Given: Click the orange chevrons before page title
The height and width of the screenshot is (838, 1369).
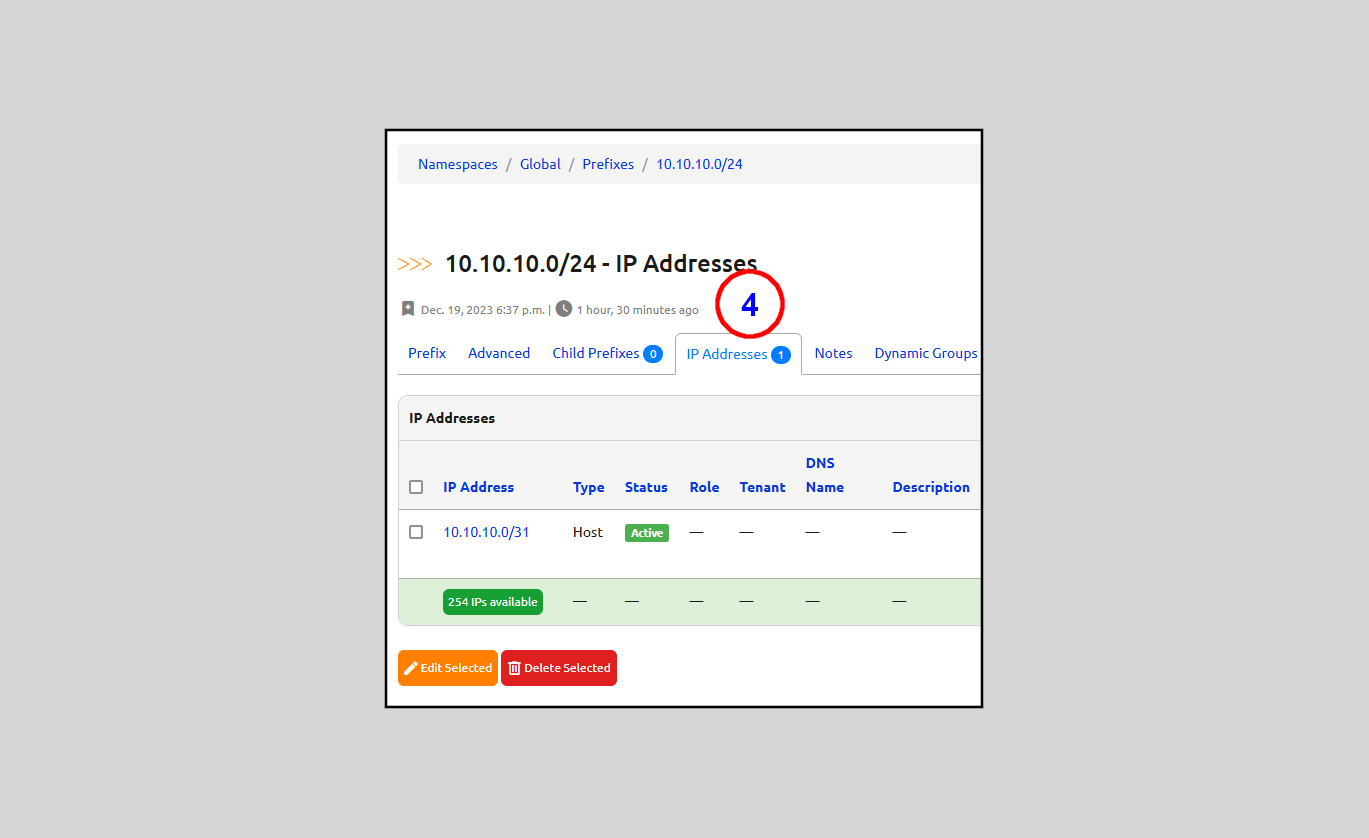Looking at the screenshot, I should pos(415,264).
